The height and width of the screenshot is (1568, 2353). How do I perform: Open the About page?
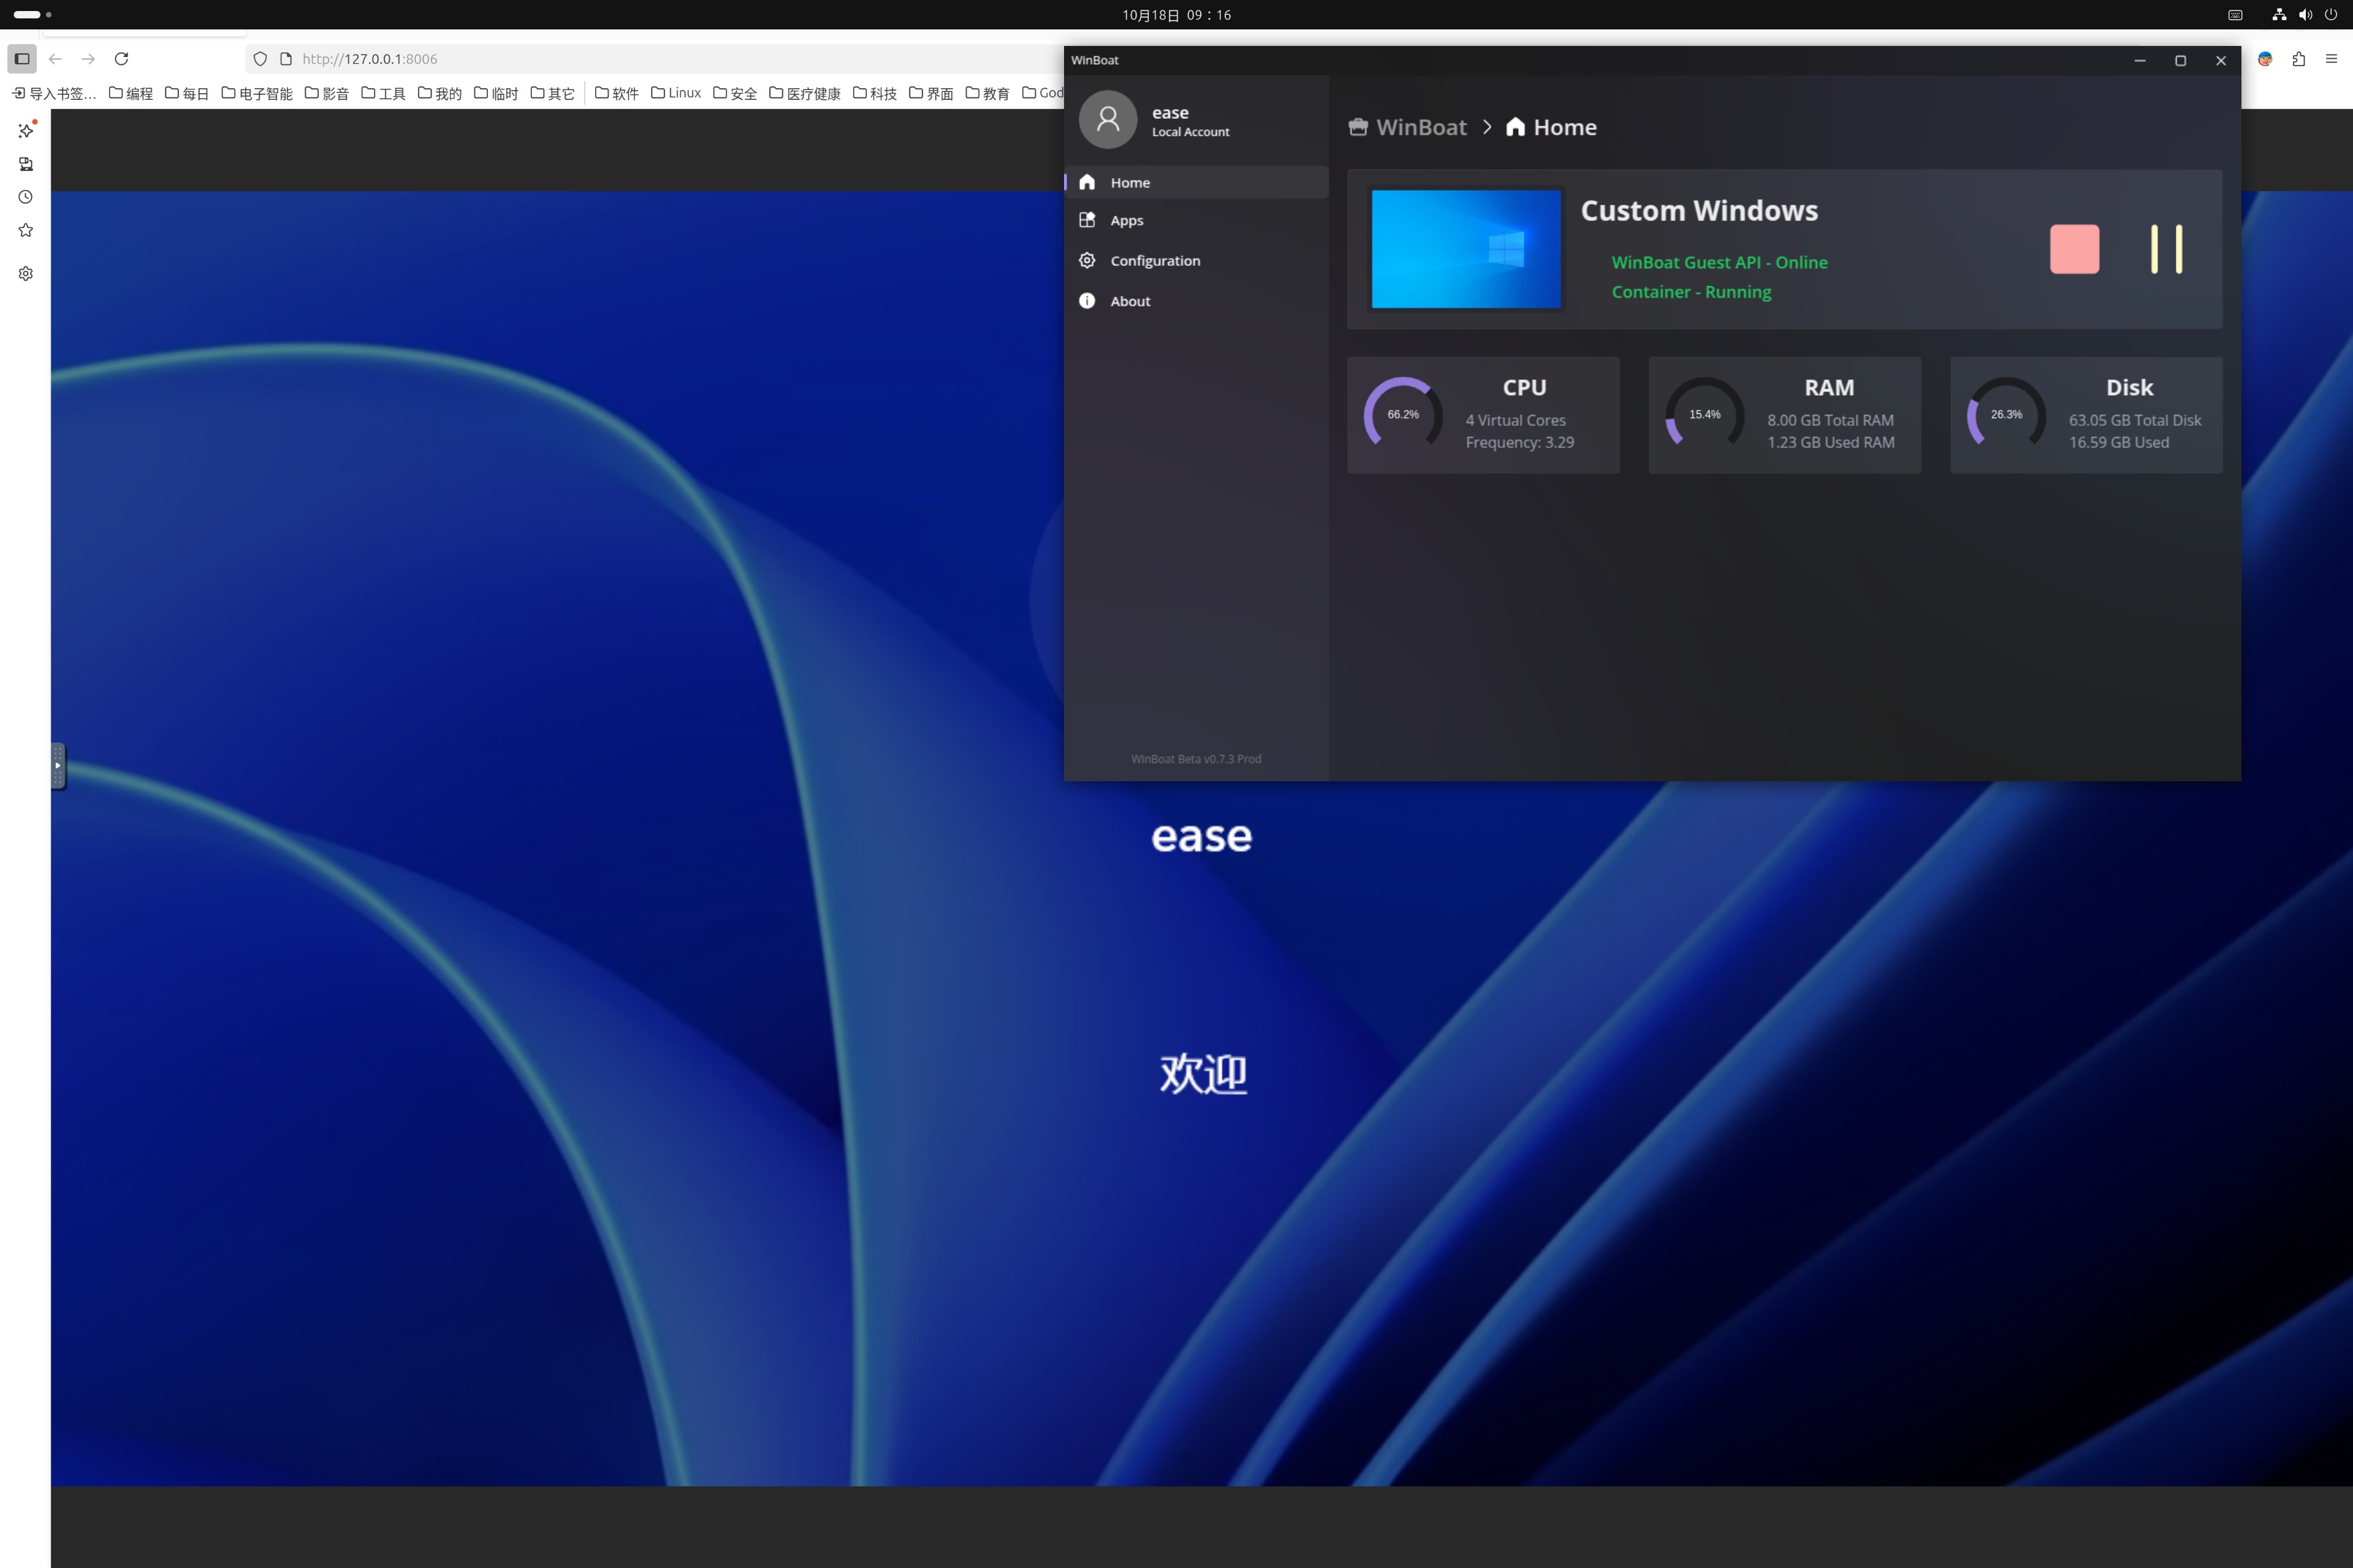point(1130,301)
